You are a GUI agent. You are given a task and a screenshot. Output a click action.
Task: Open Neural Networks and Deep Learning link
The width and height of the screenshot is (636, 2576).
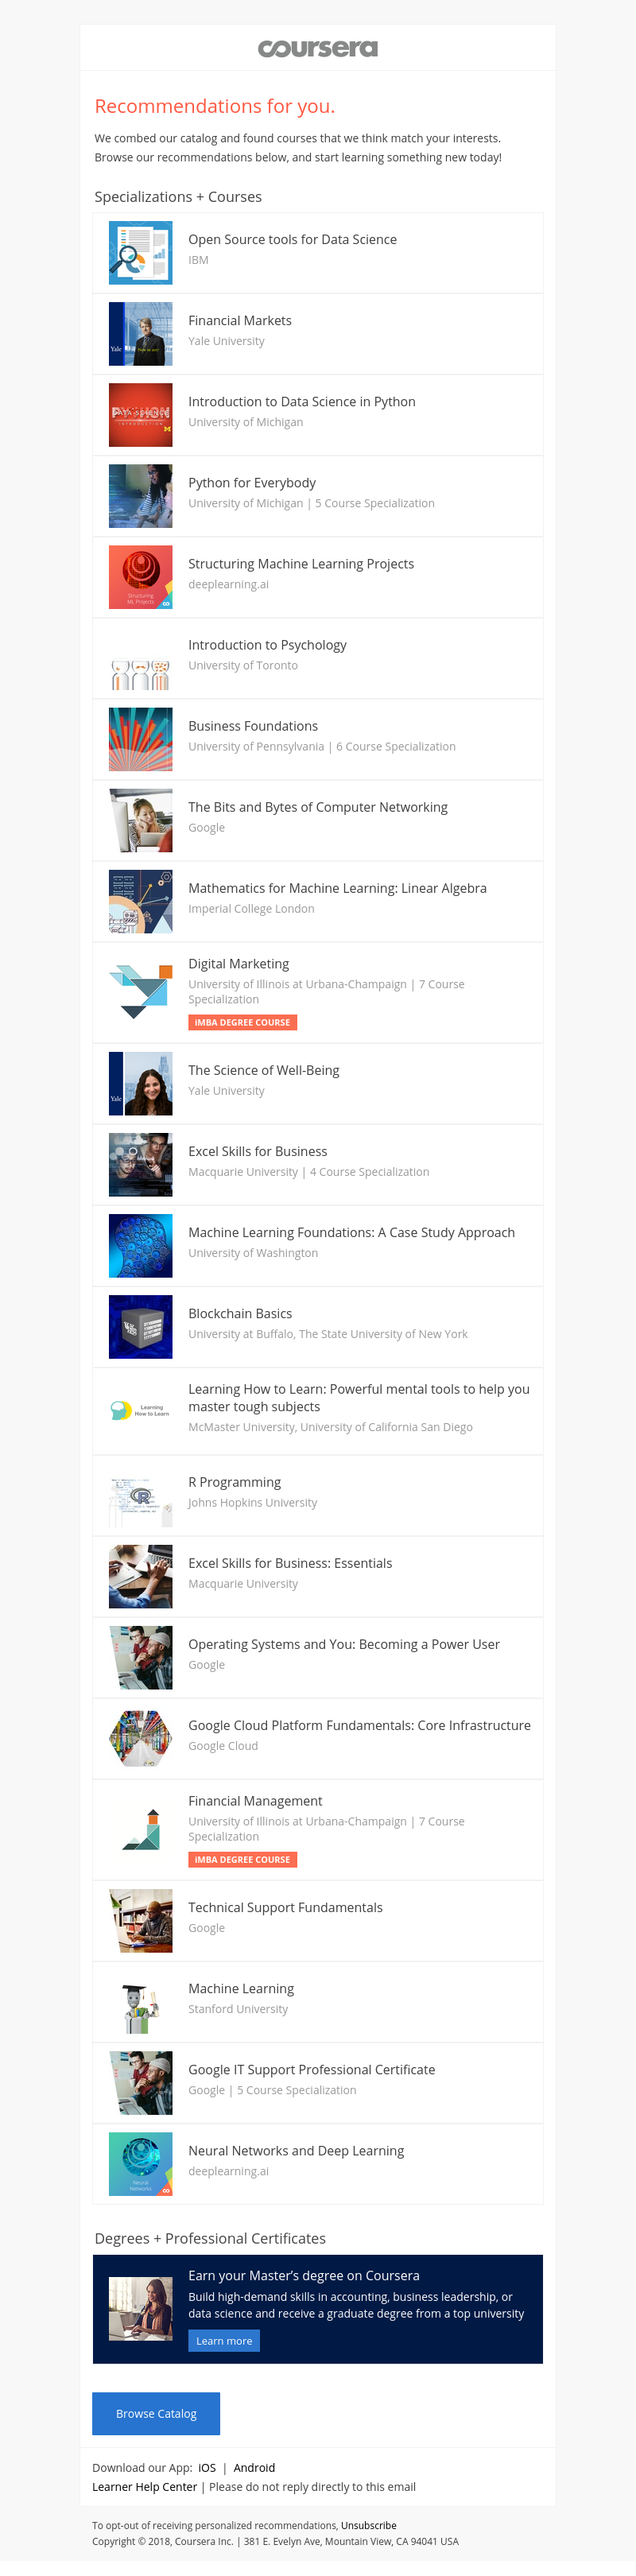coord(296,2151)
